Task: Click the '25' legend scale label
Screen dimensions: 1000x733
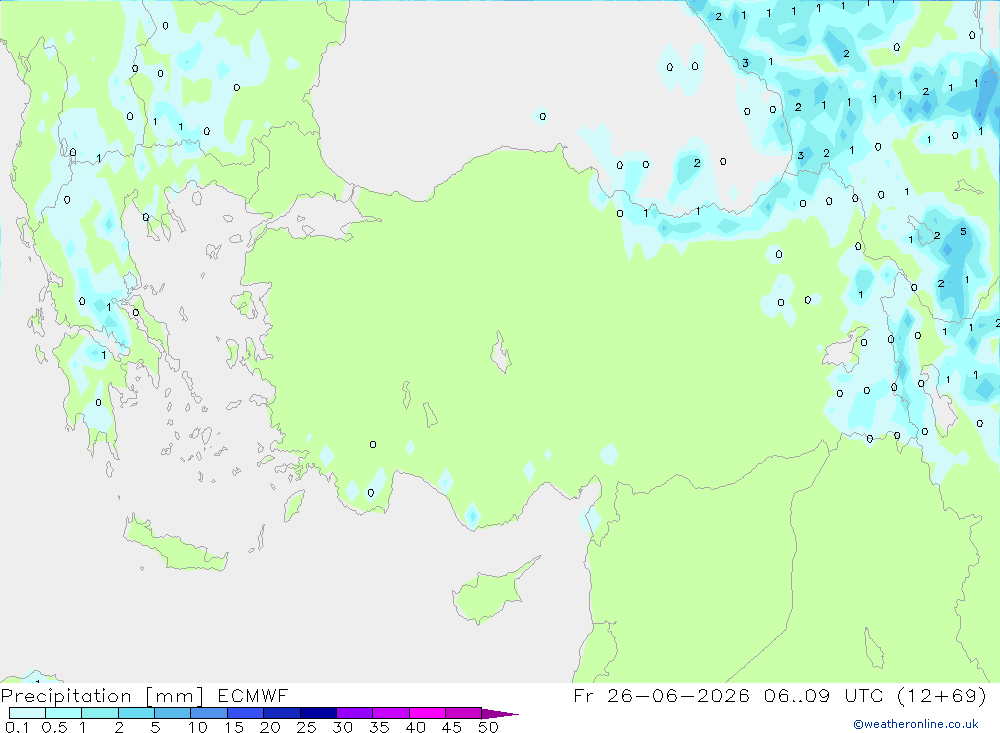Action: click(306, 727)
